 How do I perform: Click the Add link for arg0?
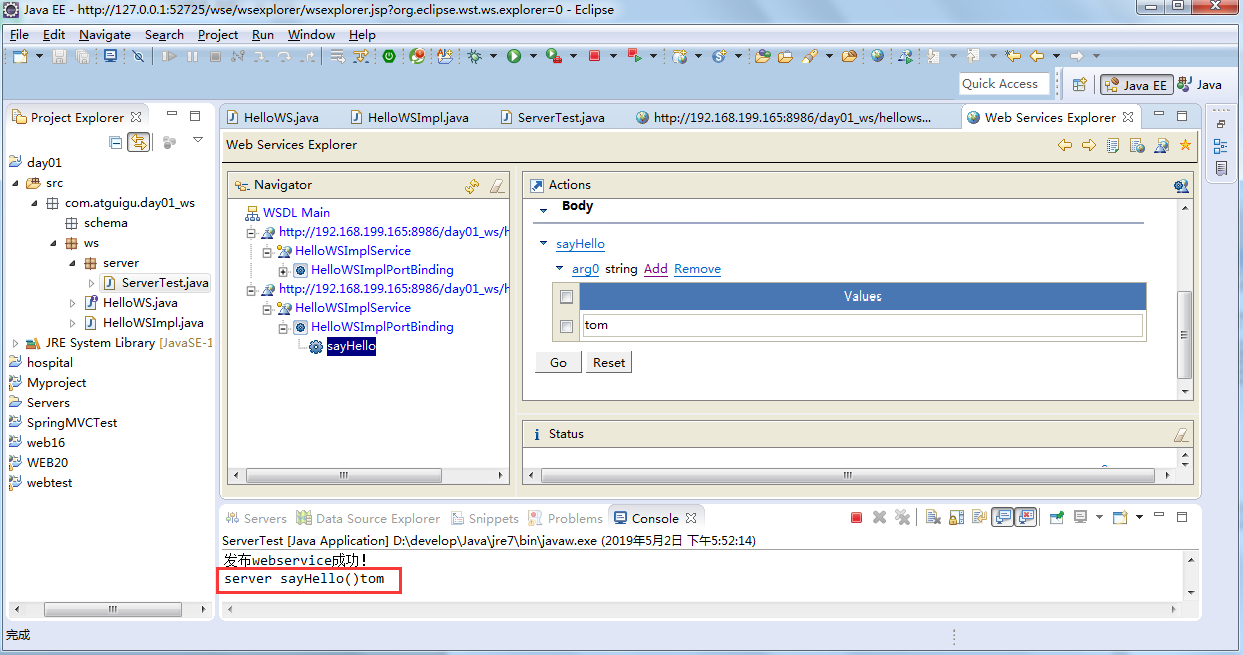coord(656,269)
